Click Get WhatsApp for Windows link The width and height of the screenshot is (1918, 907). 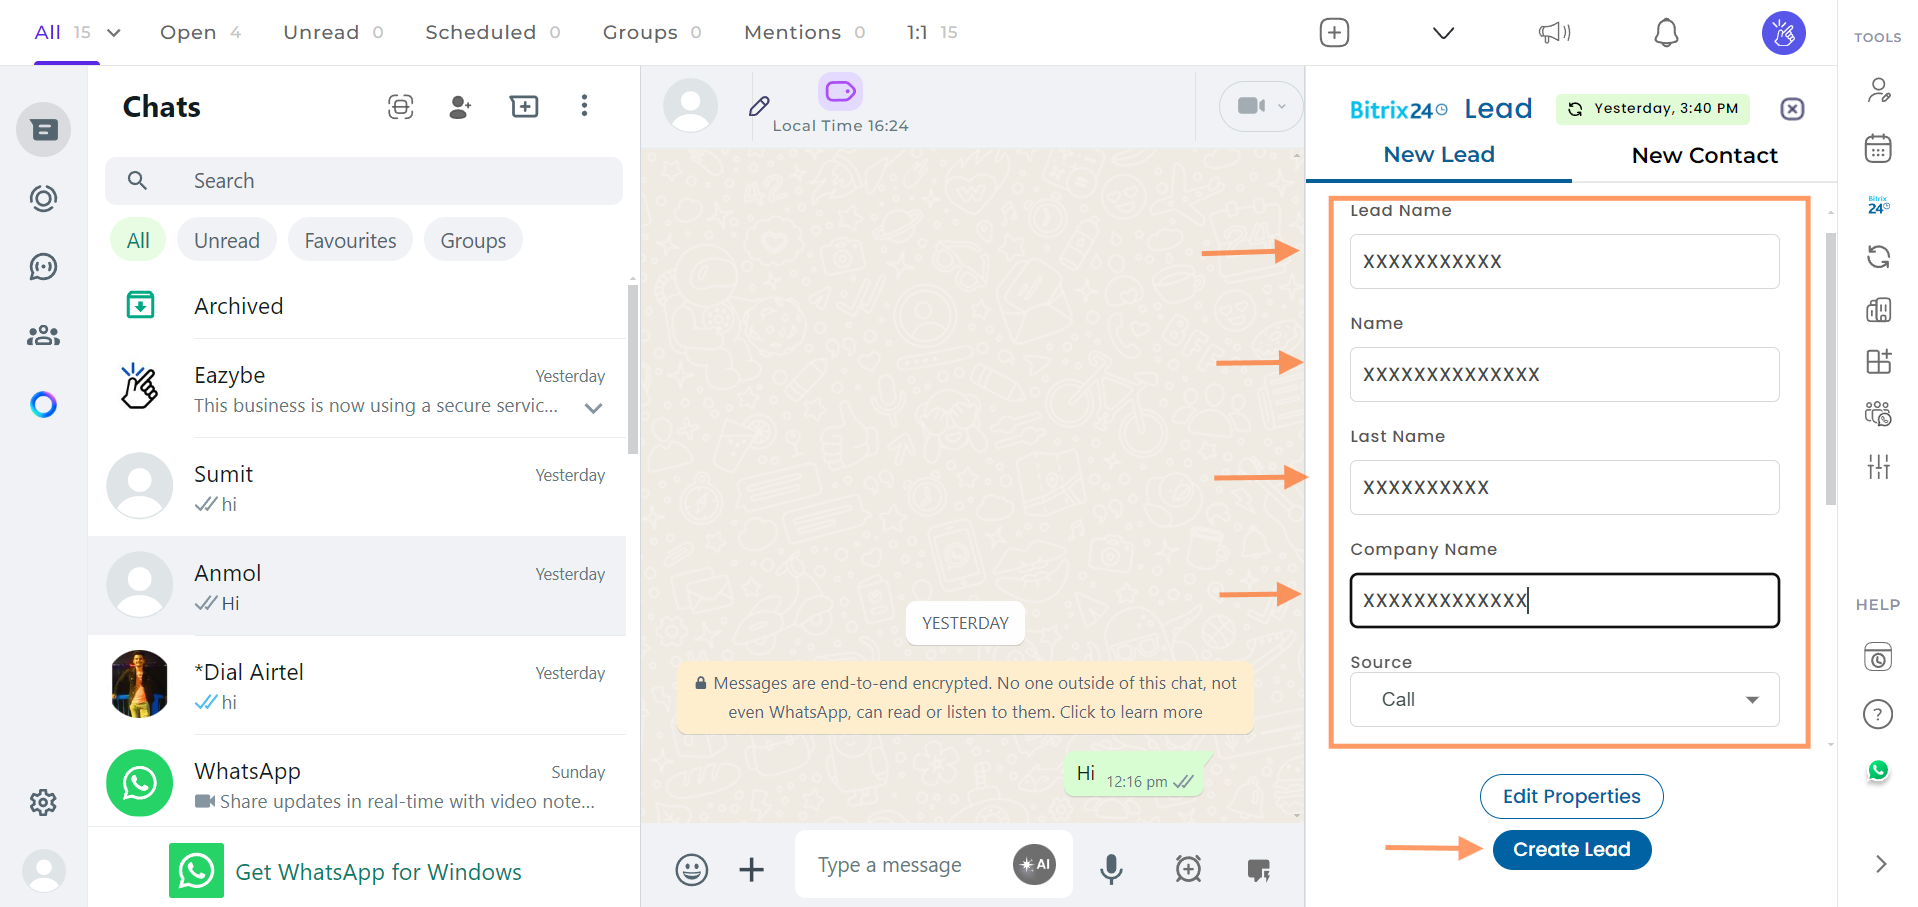tap(378, 872)
